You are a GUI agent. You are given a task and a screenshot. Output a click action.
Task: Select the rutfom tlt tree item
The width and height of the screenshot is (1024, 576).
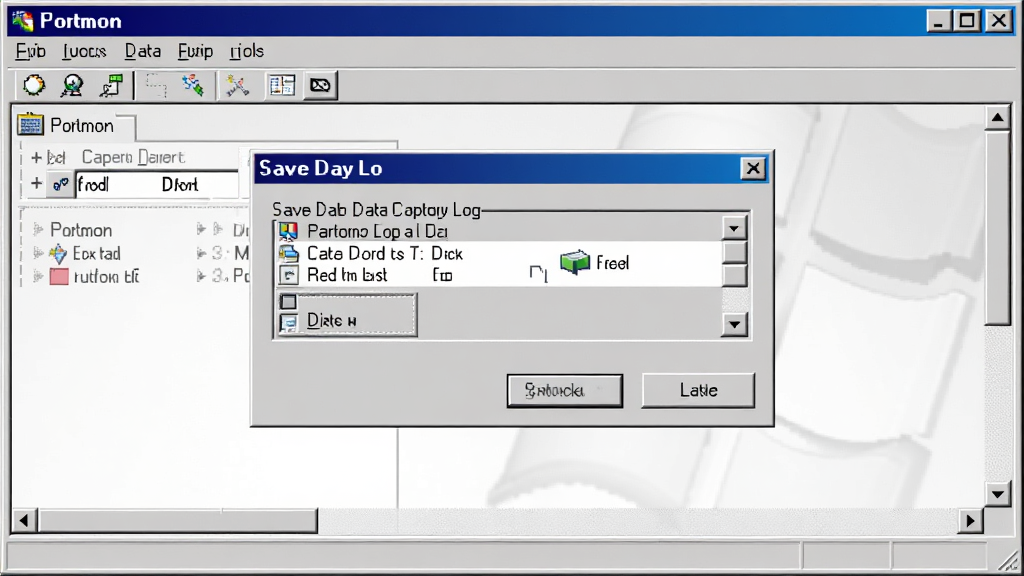106,277
